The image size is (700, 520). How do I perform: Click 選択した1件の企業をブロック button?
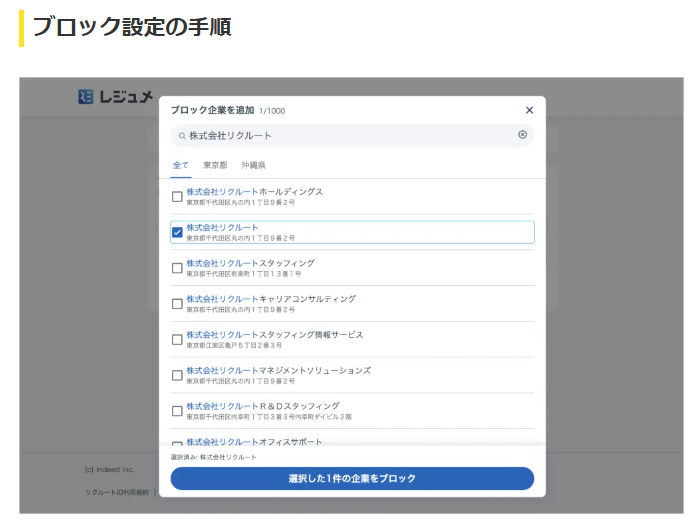(x=352, y=478)
